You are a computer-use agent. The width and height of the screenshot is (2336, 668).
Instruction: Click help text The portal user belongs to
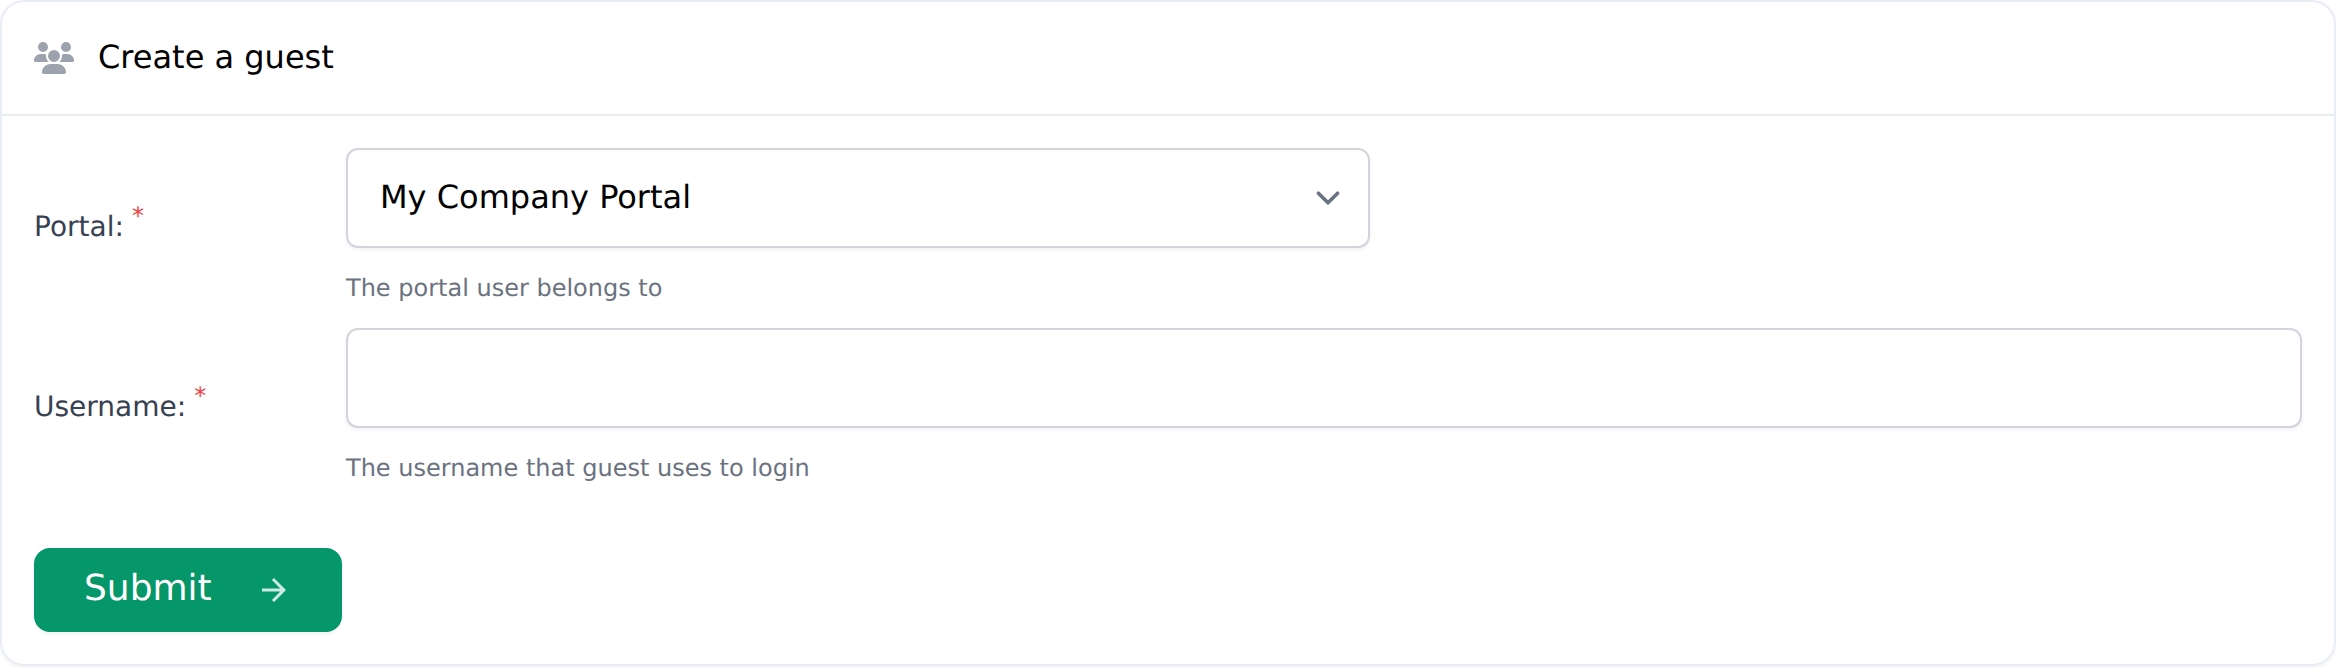pos(503,288)
